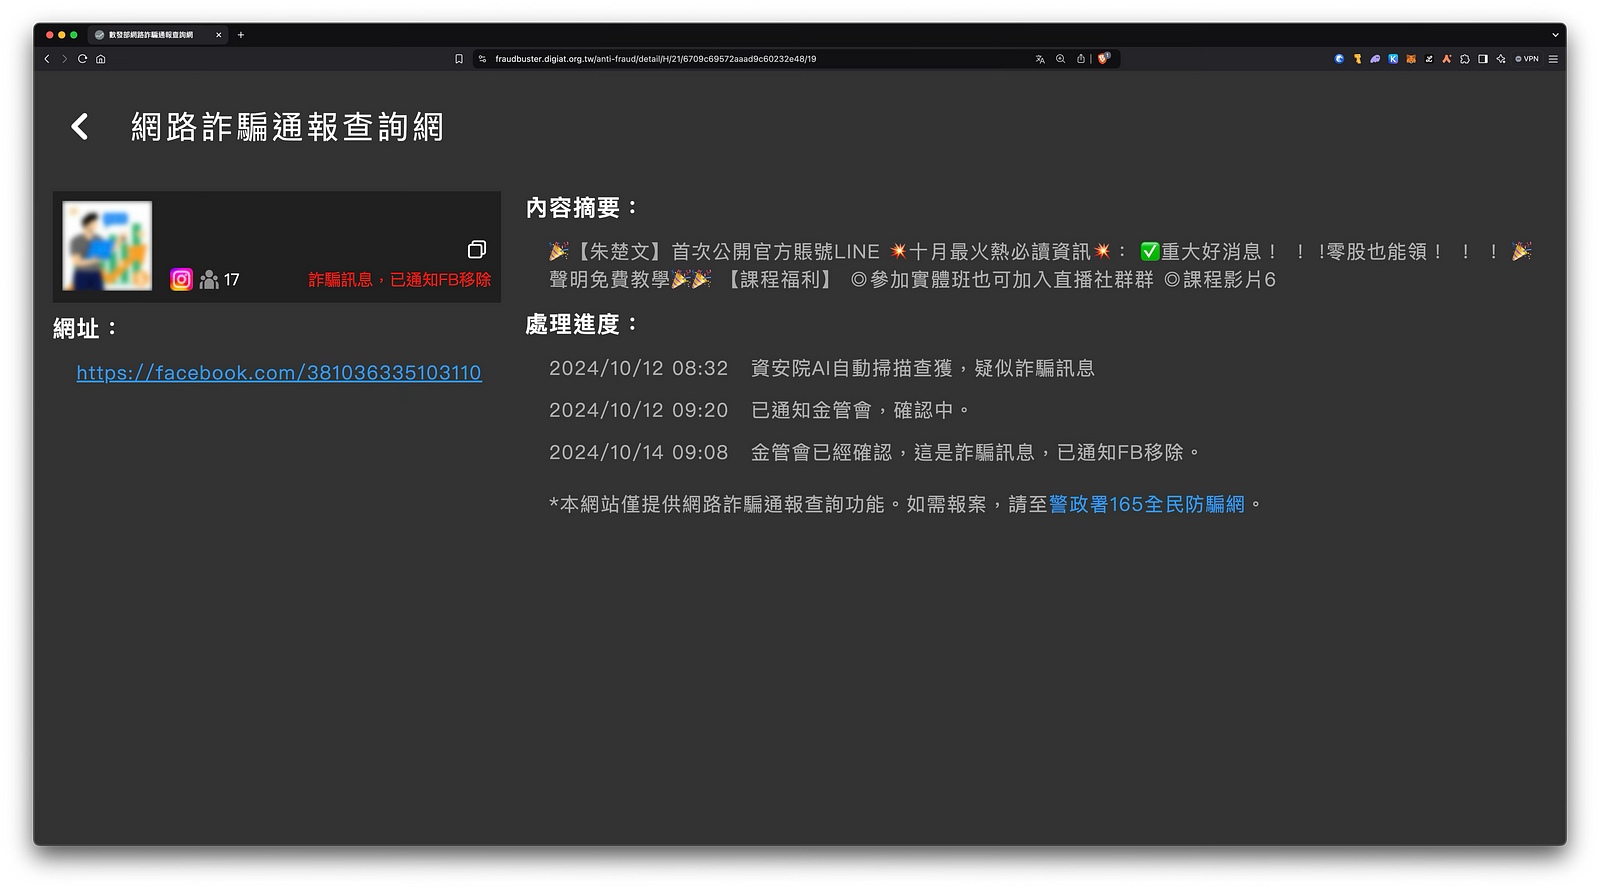Go back with the browser back button
Screen dimensions: 1600x890
click(x=47, y=59)
